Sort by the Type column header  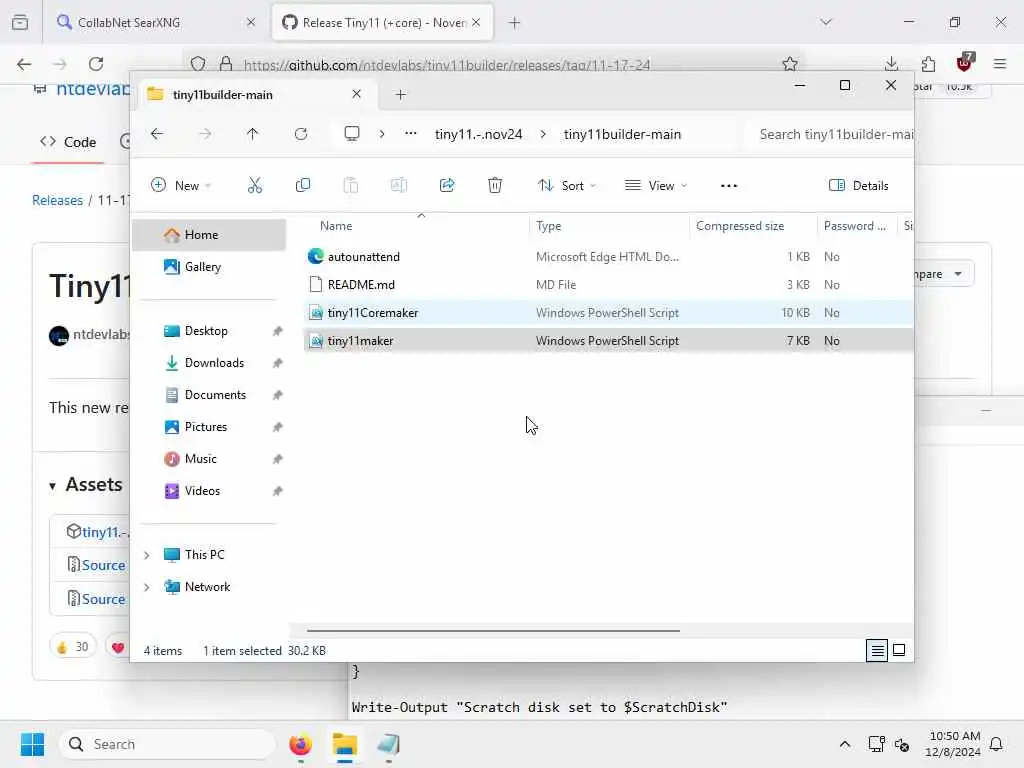[549, 226]
